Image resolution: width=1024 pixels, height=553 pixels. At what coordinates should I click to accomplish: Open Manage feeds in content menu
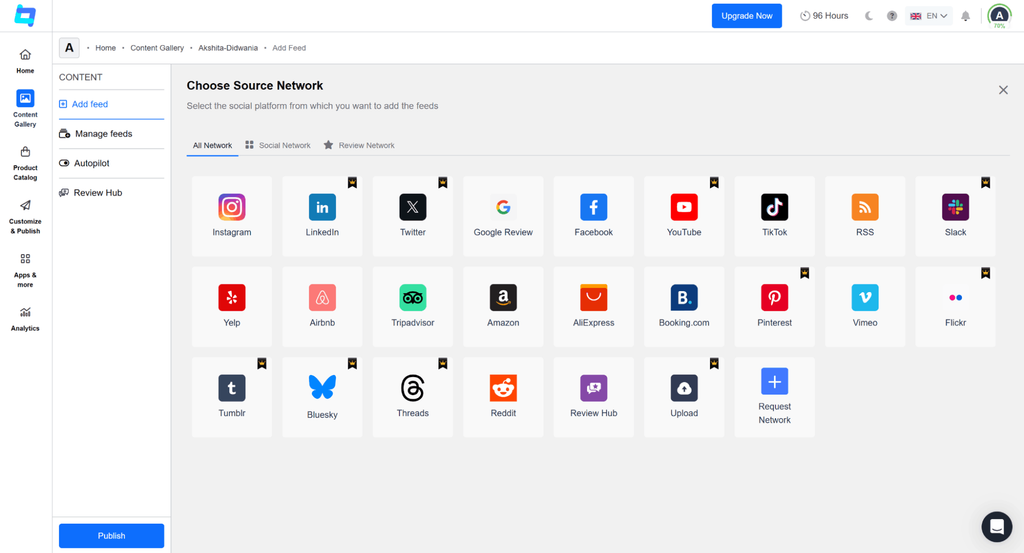coord(111,134)
